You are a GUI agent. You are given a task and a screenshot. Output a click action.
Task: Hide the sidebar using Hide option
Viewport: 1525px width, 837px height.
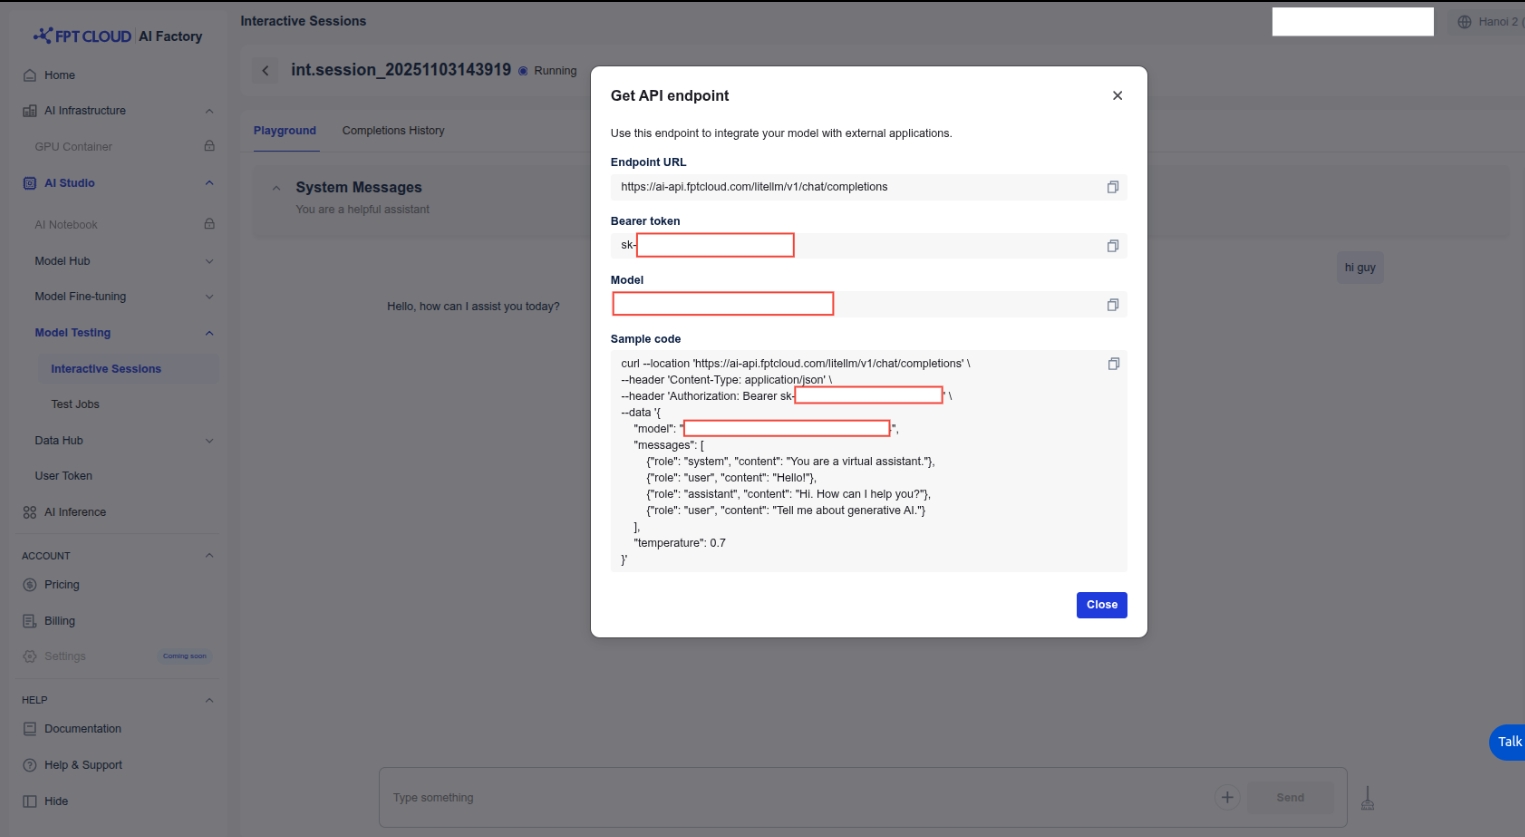click(x=56, y=801)
